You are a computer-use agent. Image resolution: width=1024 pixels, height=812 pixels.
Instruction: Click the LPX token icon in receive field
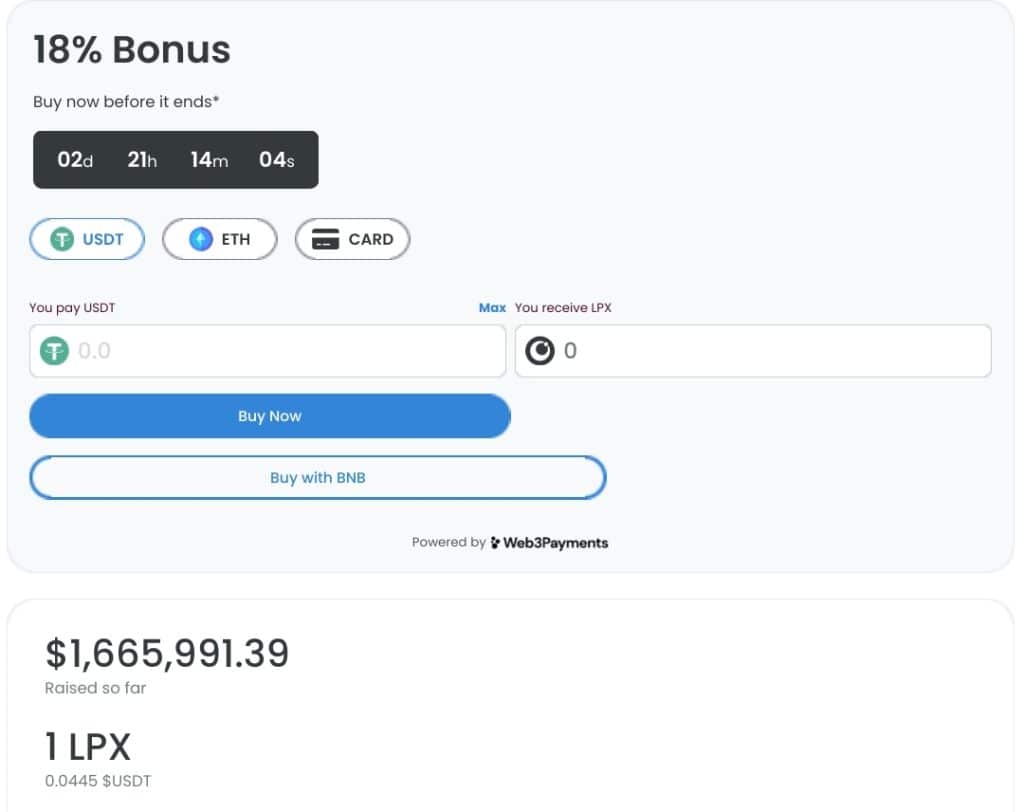540,351
